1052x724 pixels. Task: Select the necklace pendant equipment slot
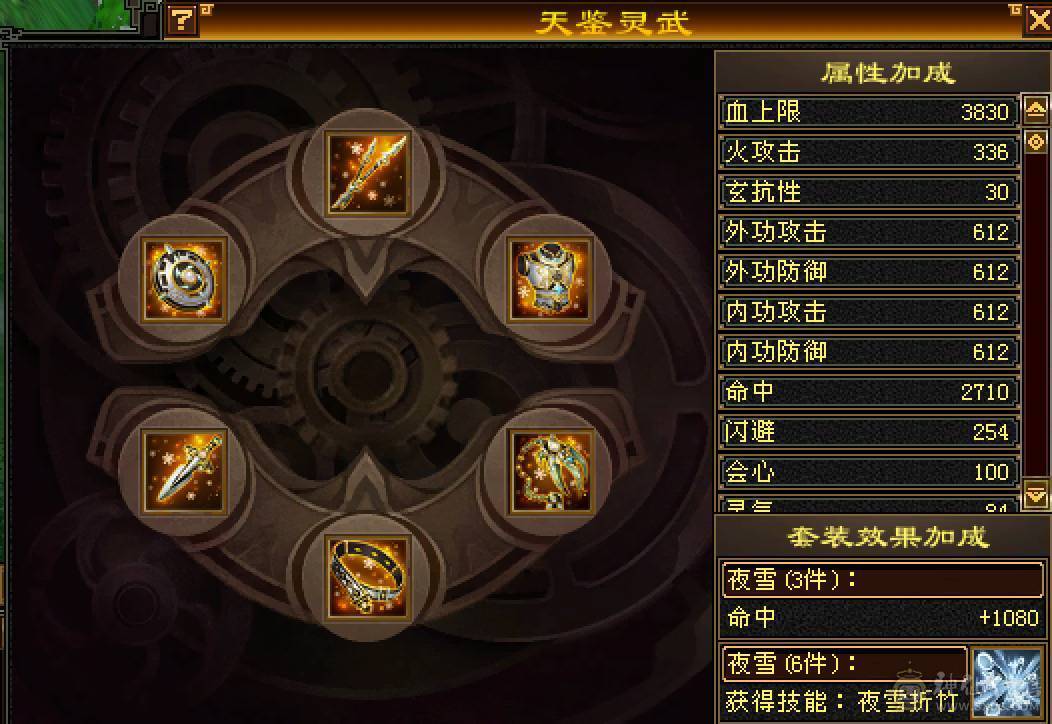[550, 471]
